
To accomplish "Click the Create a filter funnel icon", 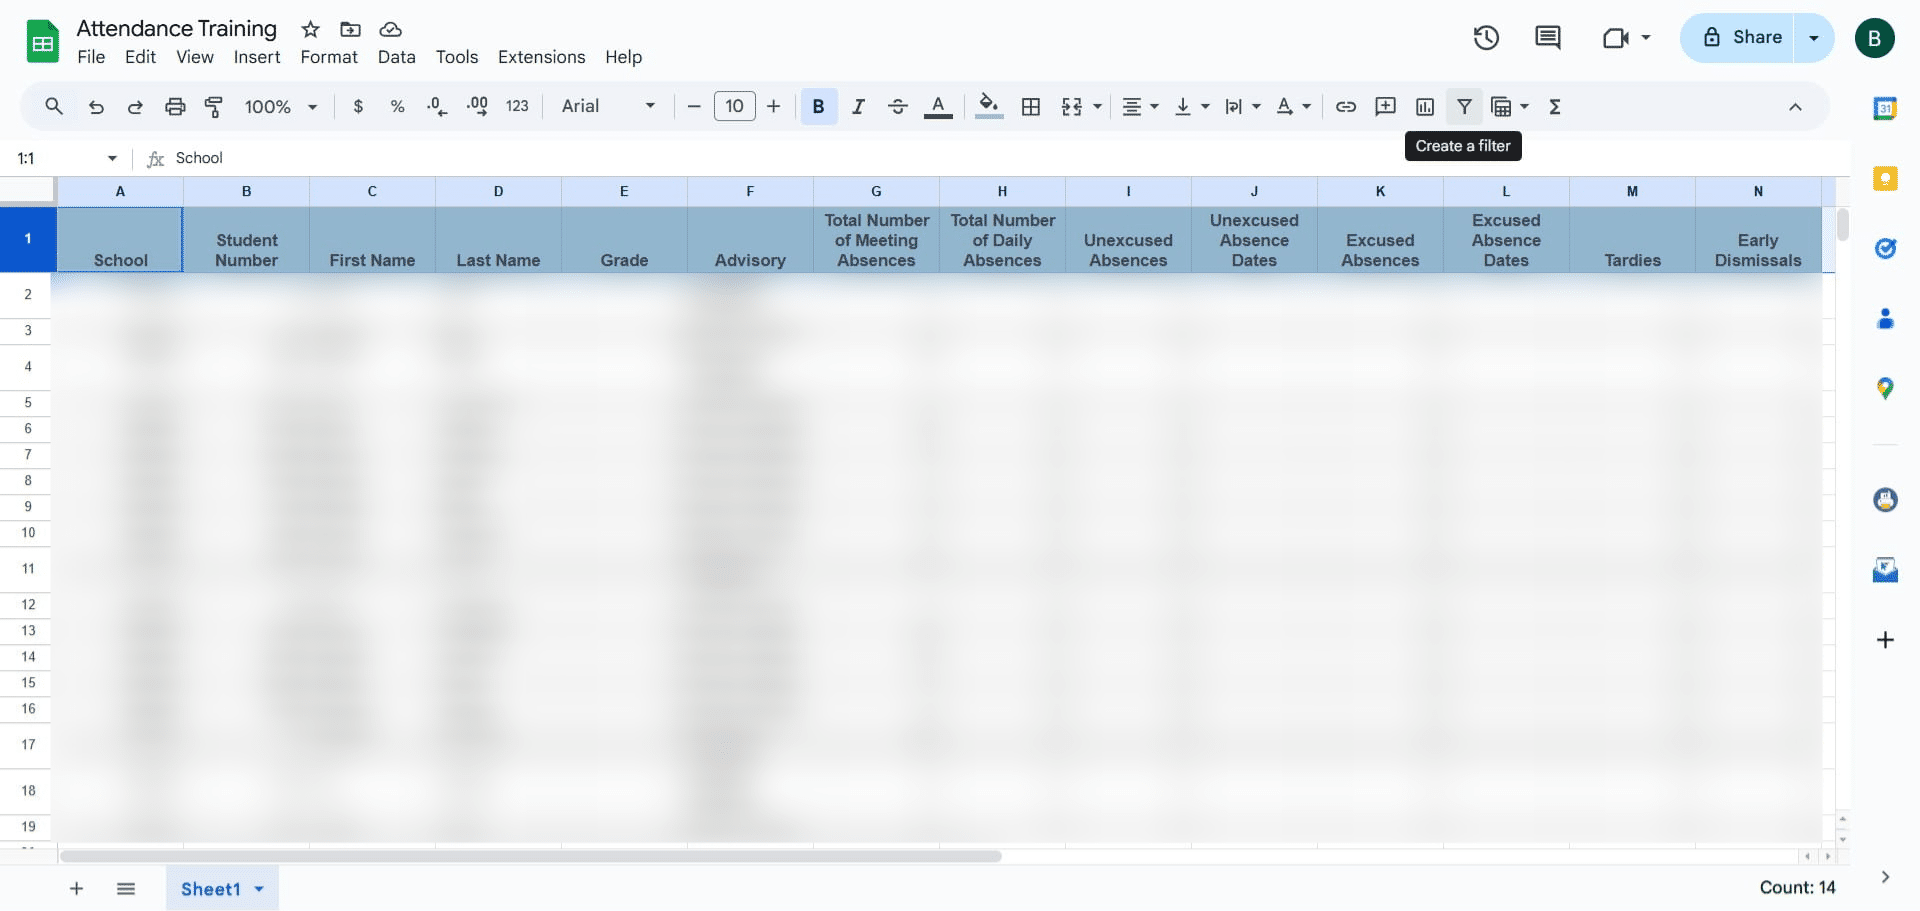I will point(1464,106).
